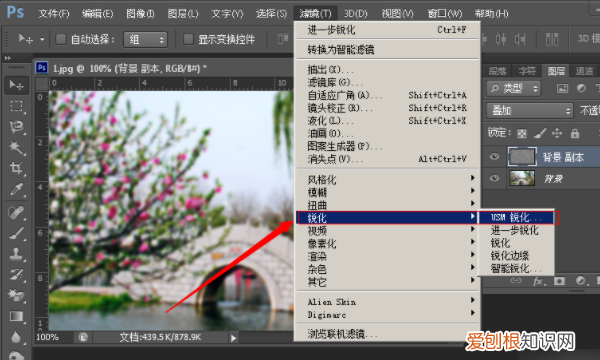The width and height of the screenshot is (600, 360).
Task: Open the 组 auto-select dropdown
Action: 145,39
